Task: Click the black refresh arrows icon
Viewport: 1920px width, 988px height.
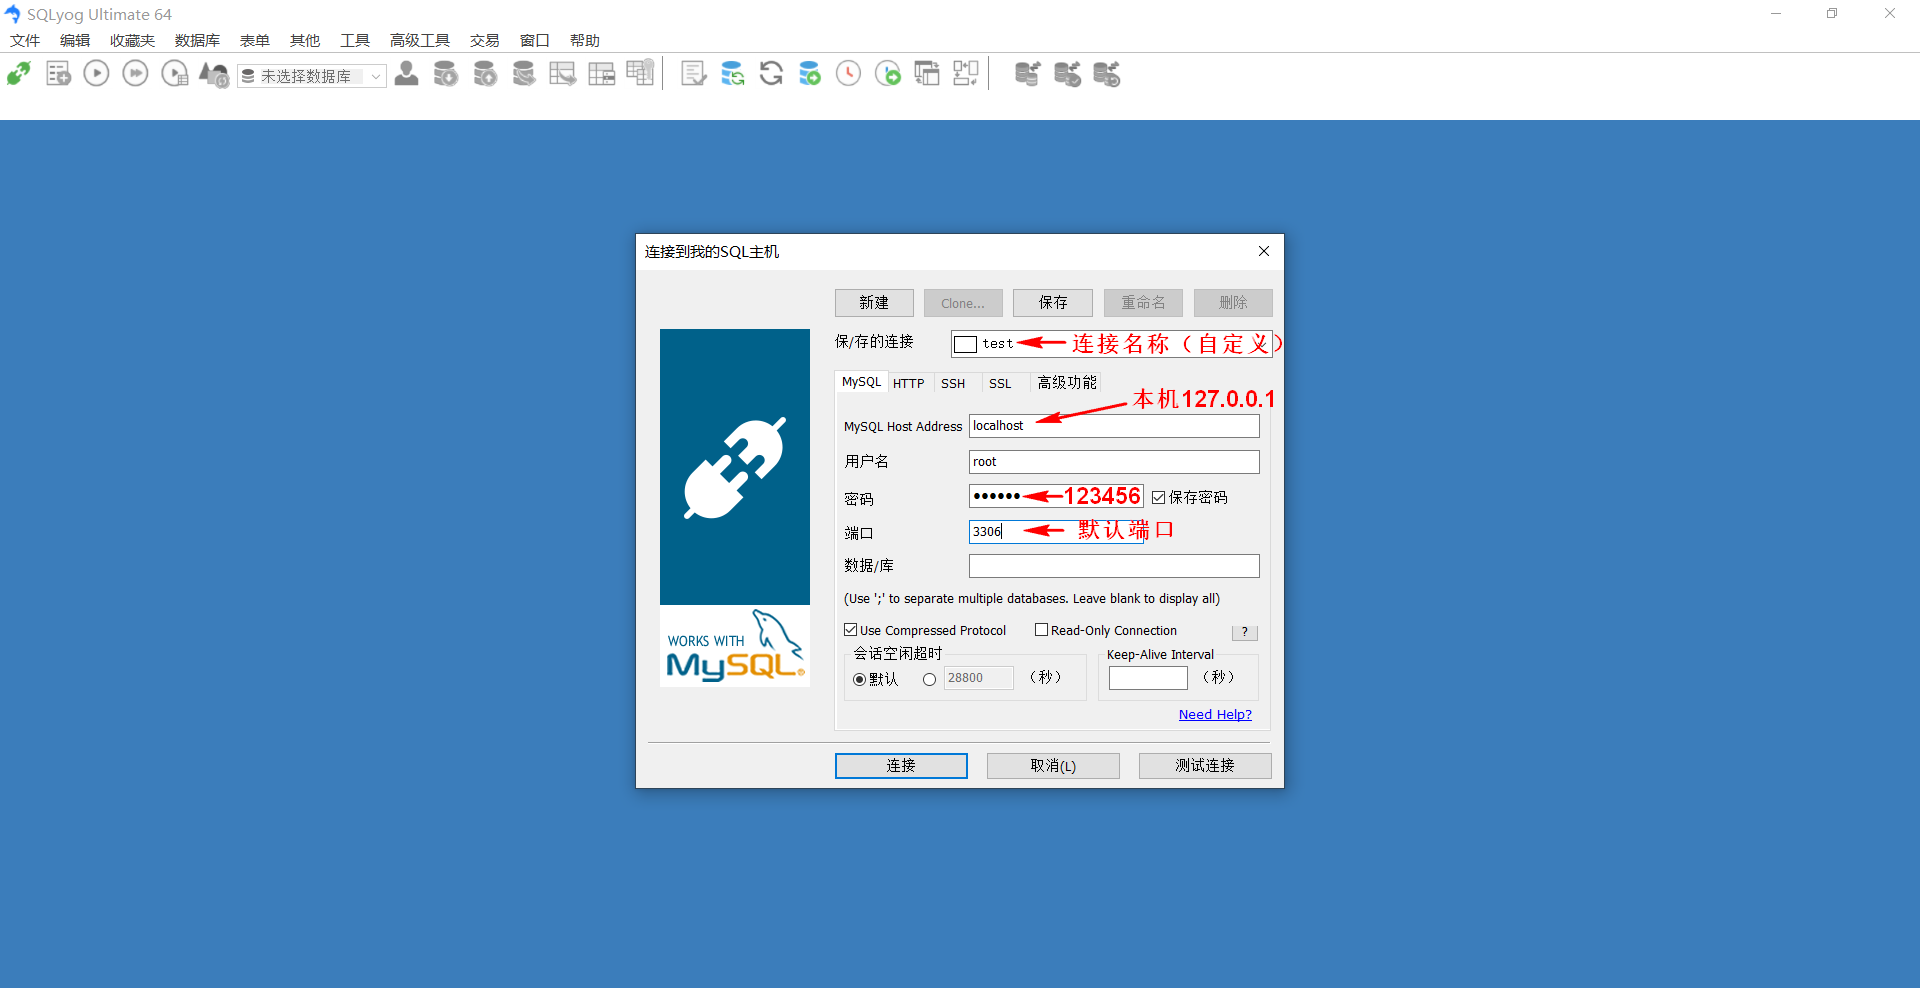Action: [x=771, y=74]
